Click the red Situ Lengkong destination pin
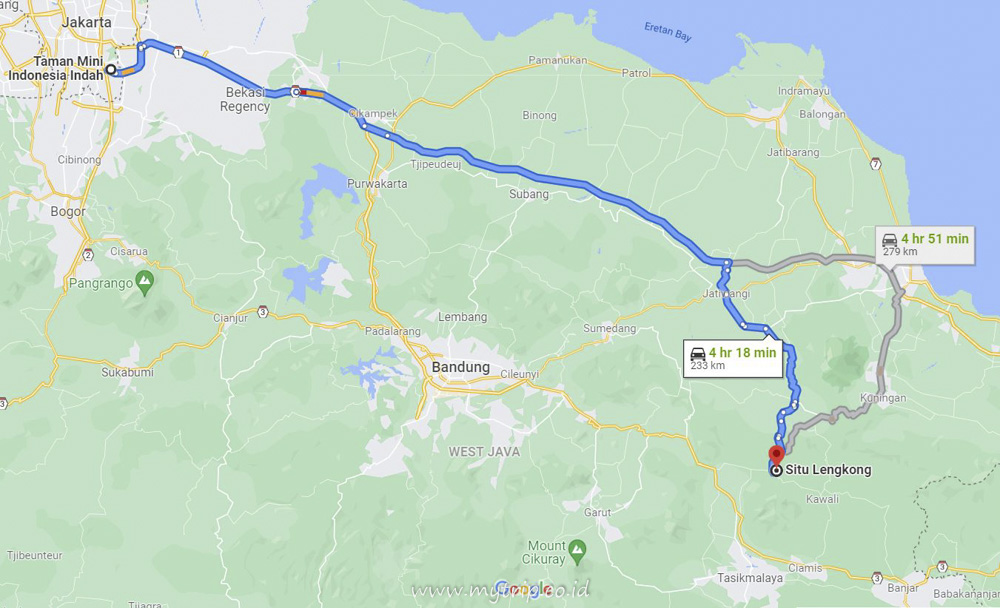Viewport: 1000px width, 608px height. (776, 456)
